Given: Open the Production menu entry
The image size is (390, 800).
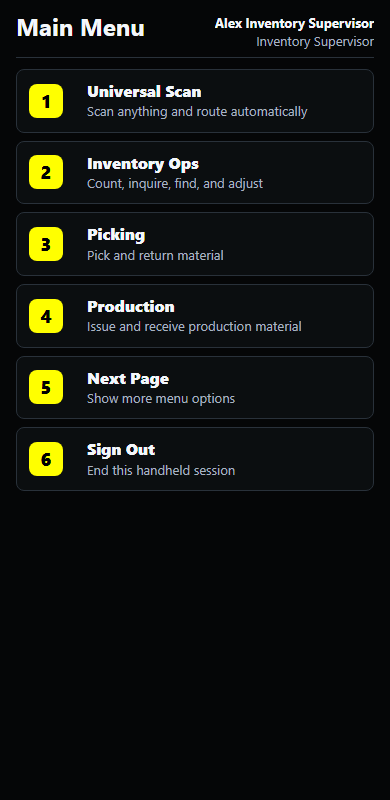Looking at the screenshot, I should pyautogui.click(x=195, y=316).
